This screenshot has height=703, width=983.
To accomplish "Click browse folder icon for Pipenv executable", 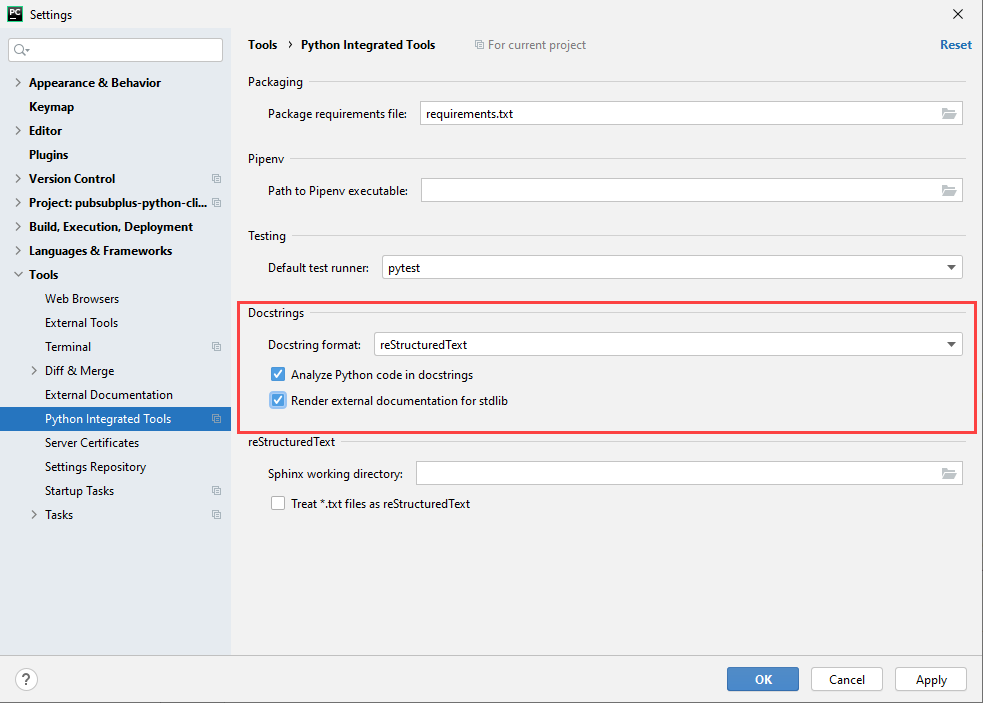I will pos(949,190).
